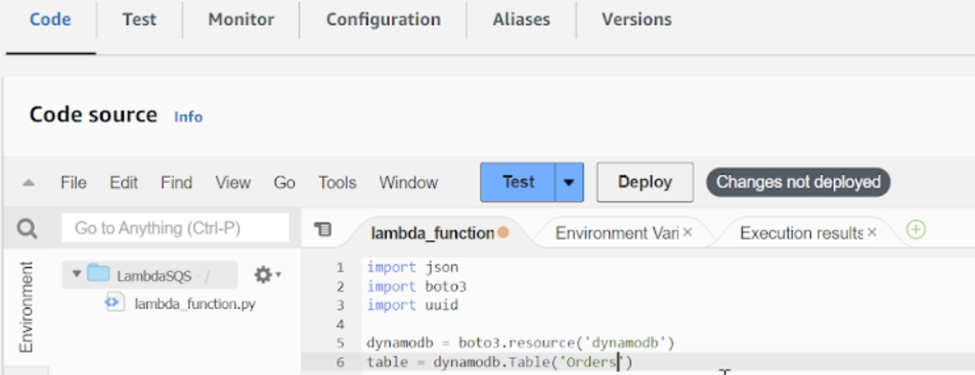975x375 pixels.
Task: Open the Edit menu
Action: pyautogui.click(x=123, y=183)
